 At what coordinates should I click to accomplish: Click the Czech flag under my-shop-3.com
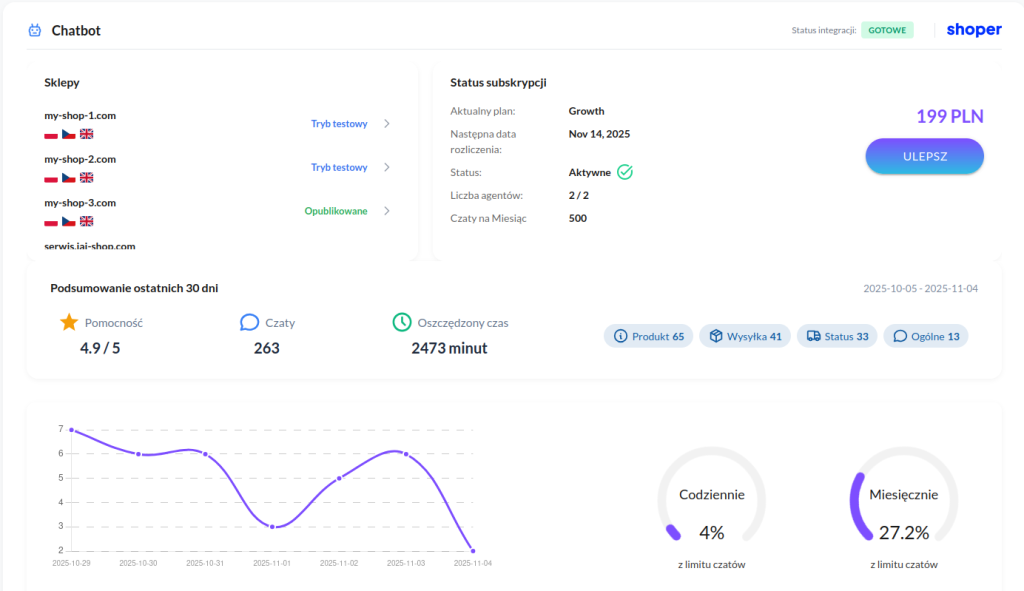pyautogui.click(x=69, y=221)
